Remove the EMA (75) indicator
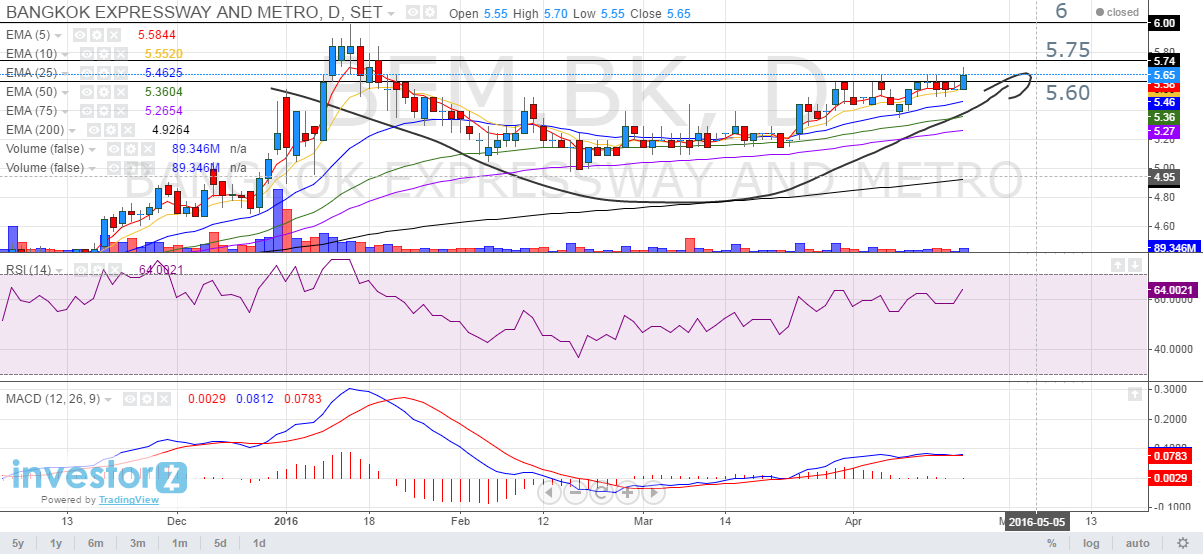1203x554 pixels. click(121, 111)
